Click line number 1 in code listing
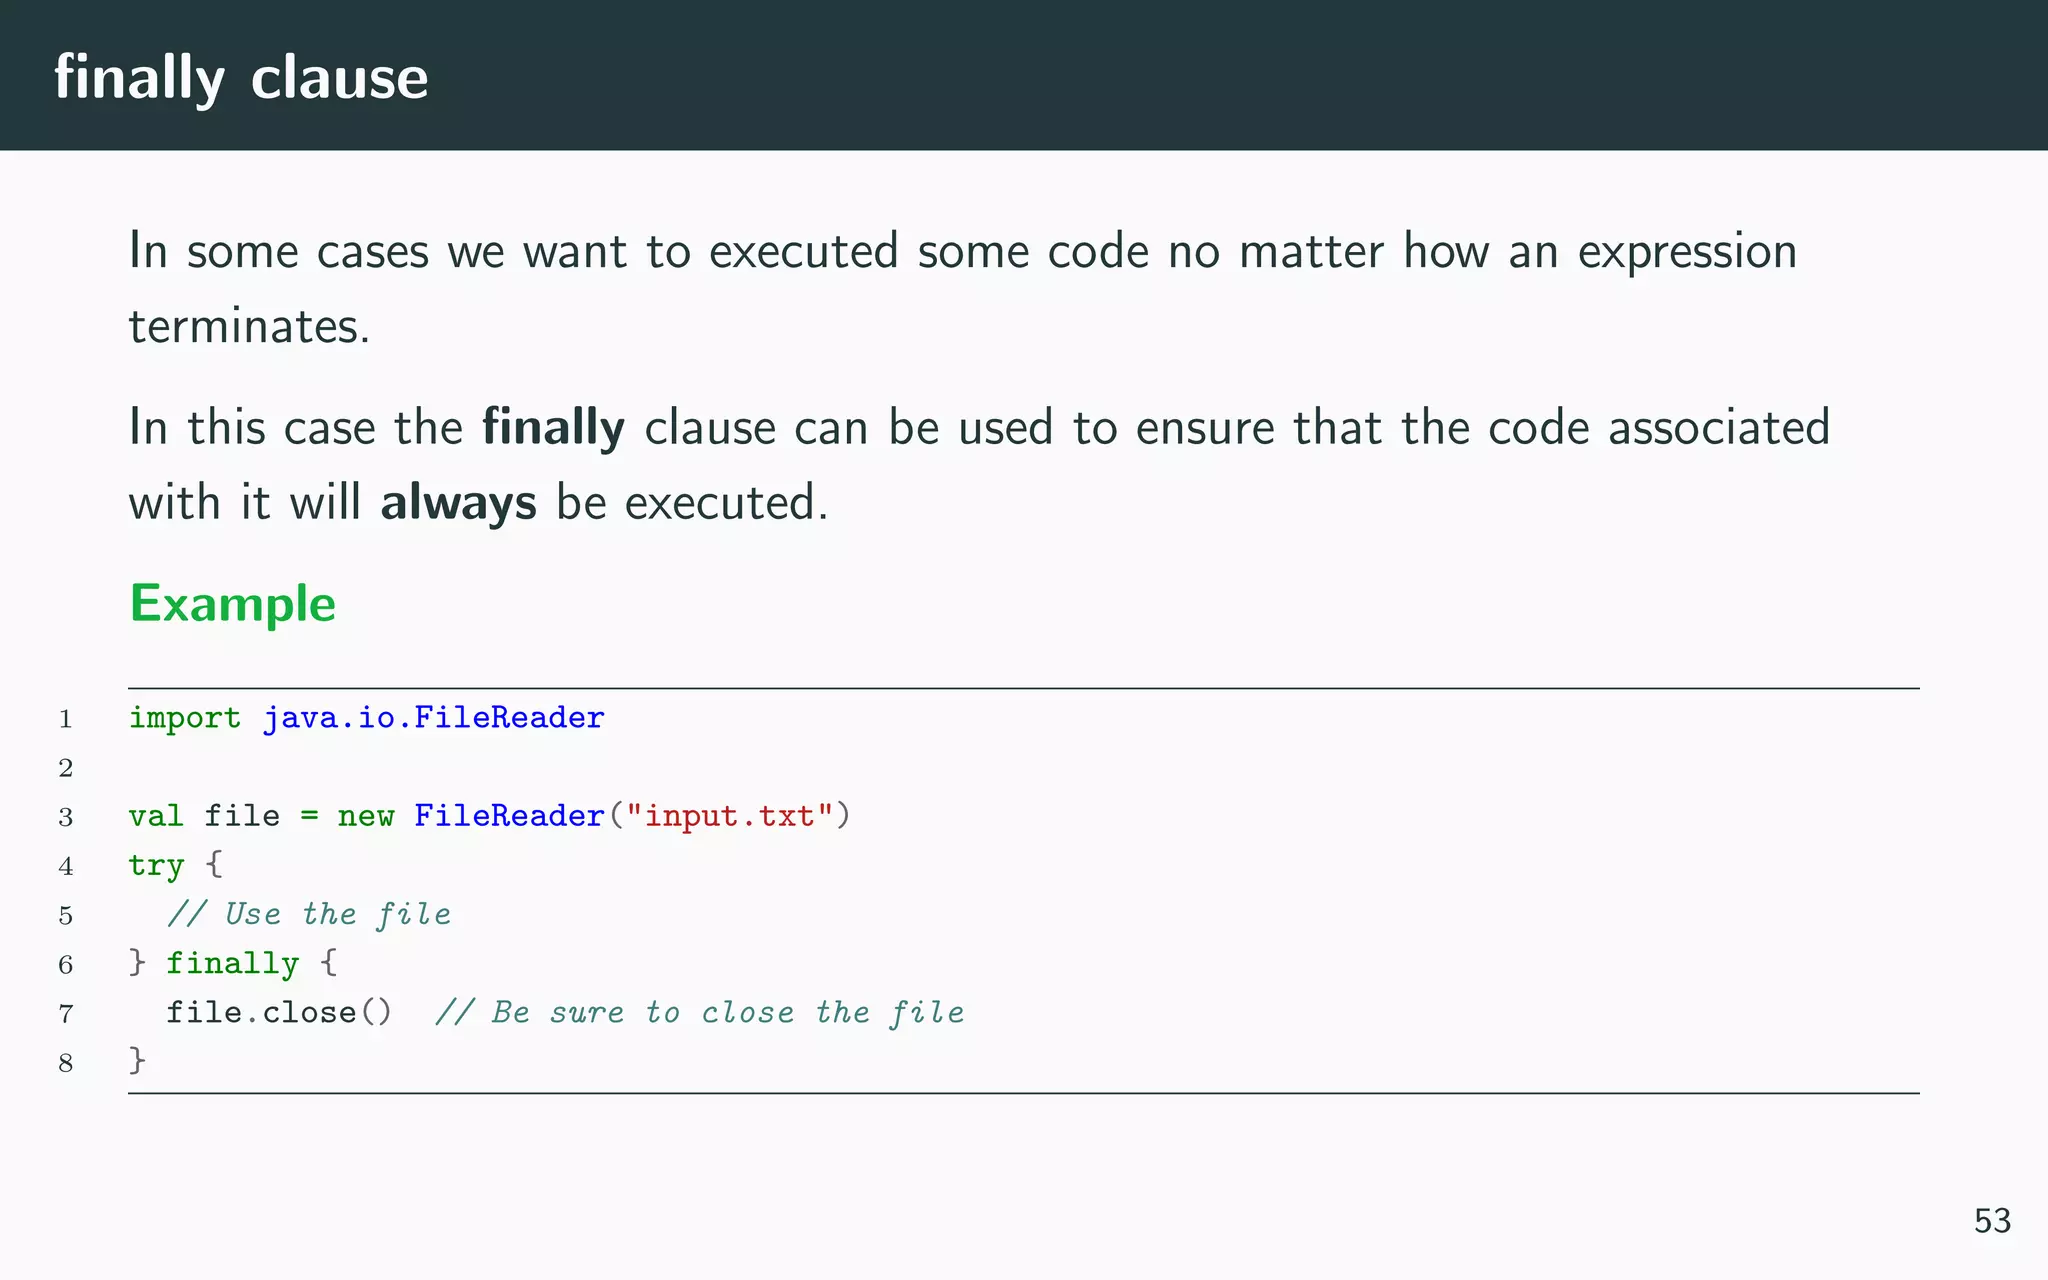Viewport: 2048px width, 1280px height. [66, 719]
